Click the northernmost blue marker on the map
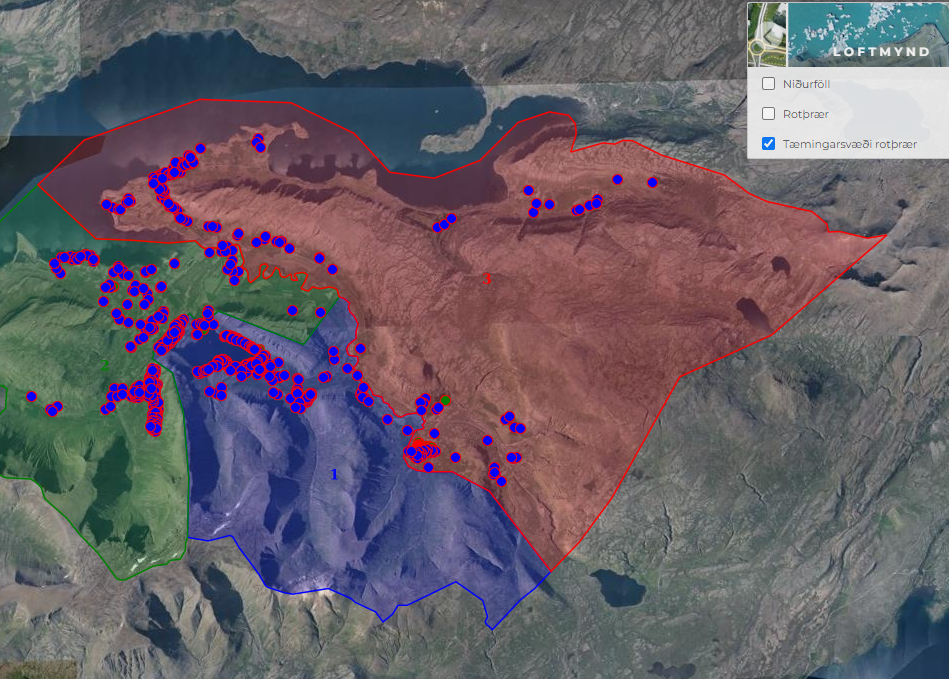949x679 pixels. pyautogui.click(x=258, y=138)
